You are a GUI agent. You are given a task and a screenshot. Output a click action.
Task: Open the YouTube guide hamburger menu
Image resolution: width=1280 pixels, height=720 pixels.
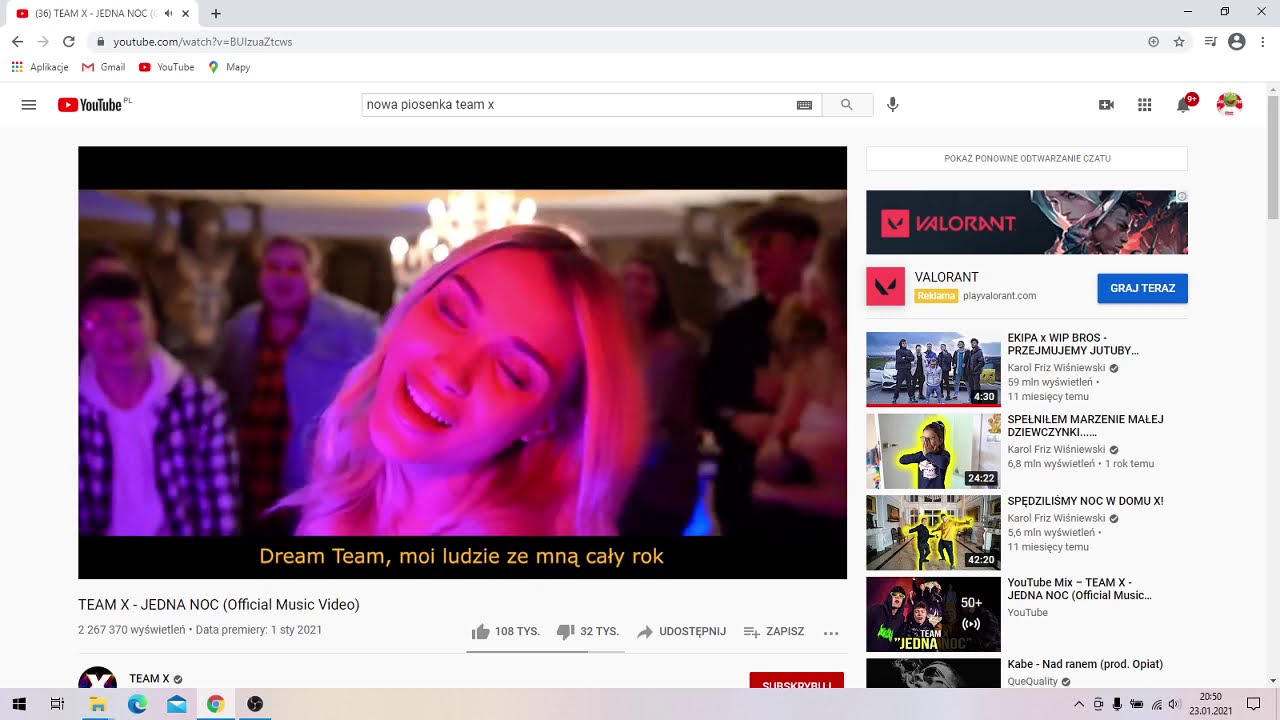29,105
